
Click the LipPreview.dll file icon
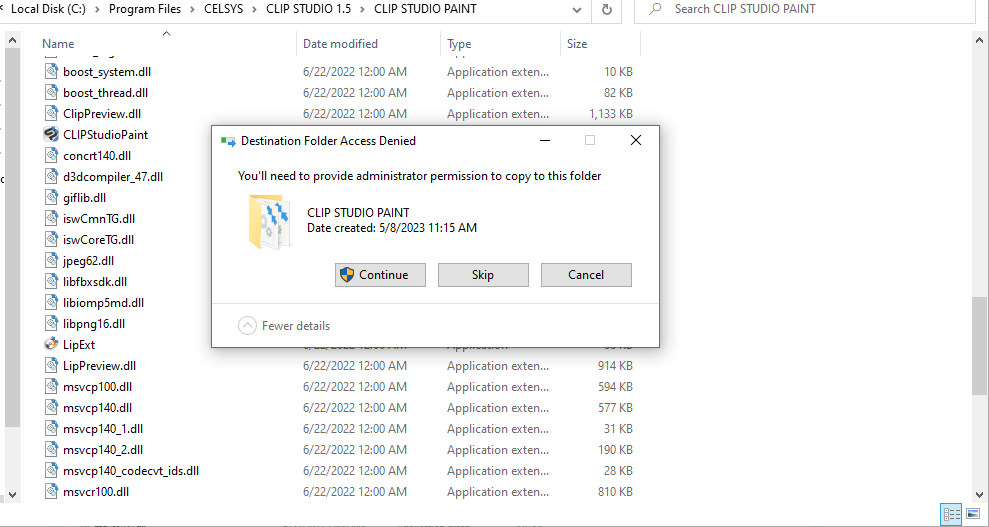[51, 366]
